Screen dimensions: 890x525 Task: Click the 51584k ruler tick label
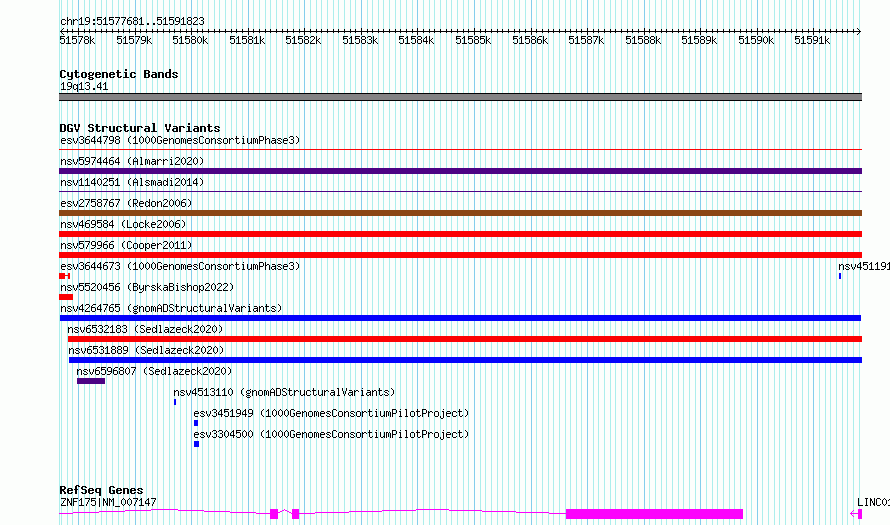(416, 40)
